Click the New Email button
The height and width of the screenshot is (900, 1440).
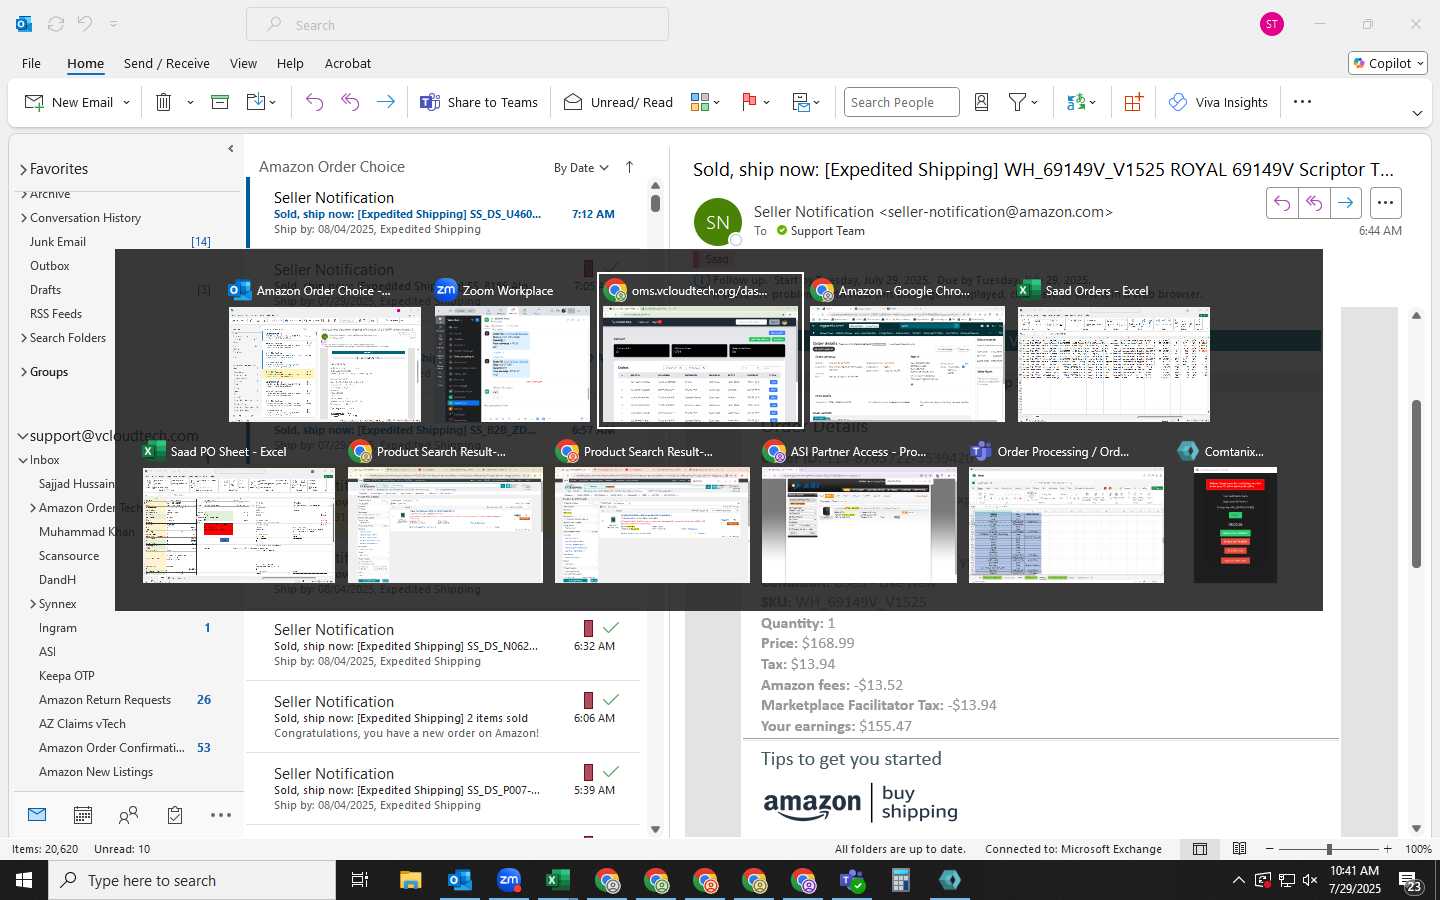click(x=69, y=102)
